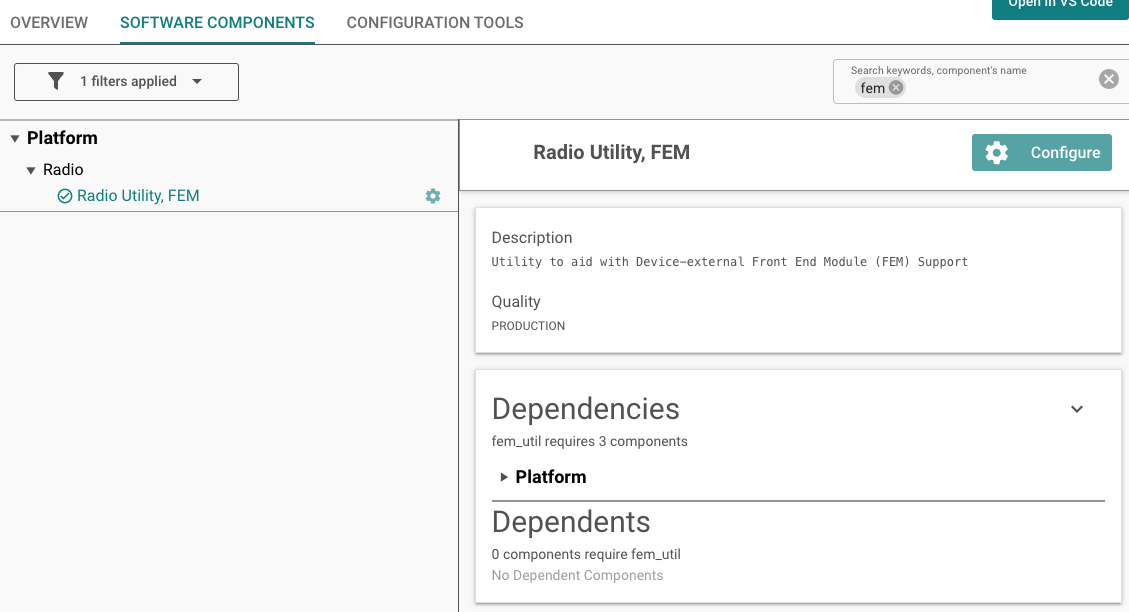Open the SOFTWARE COMPONENTS tab
1129x612 pixels.
216,22
